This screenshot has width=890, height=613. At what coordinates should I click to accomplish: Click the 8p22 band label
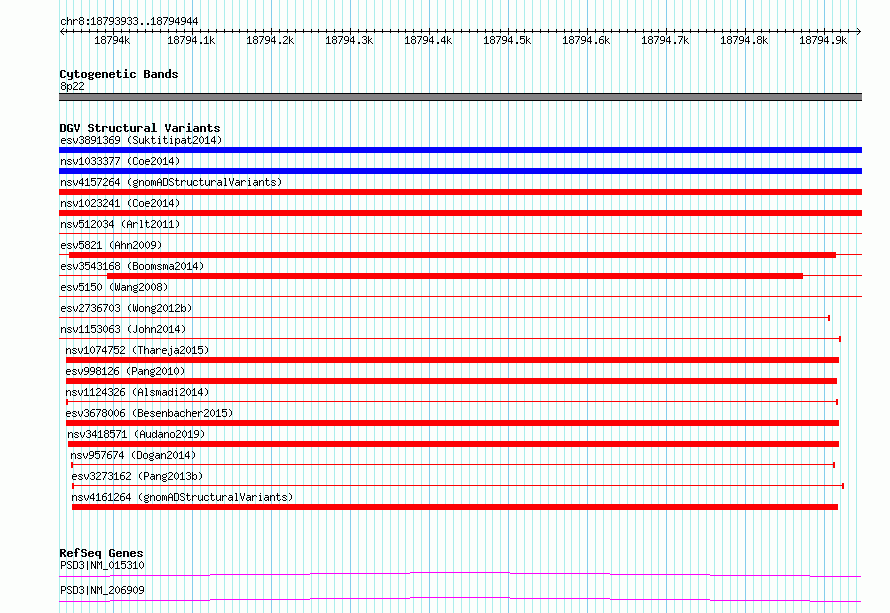(x=72, y=86)
